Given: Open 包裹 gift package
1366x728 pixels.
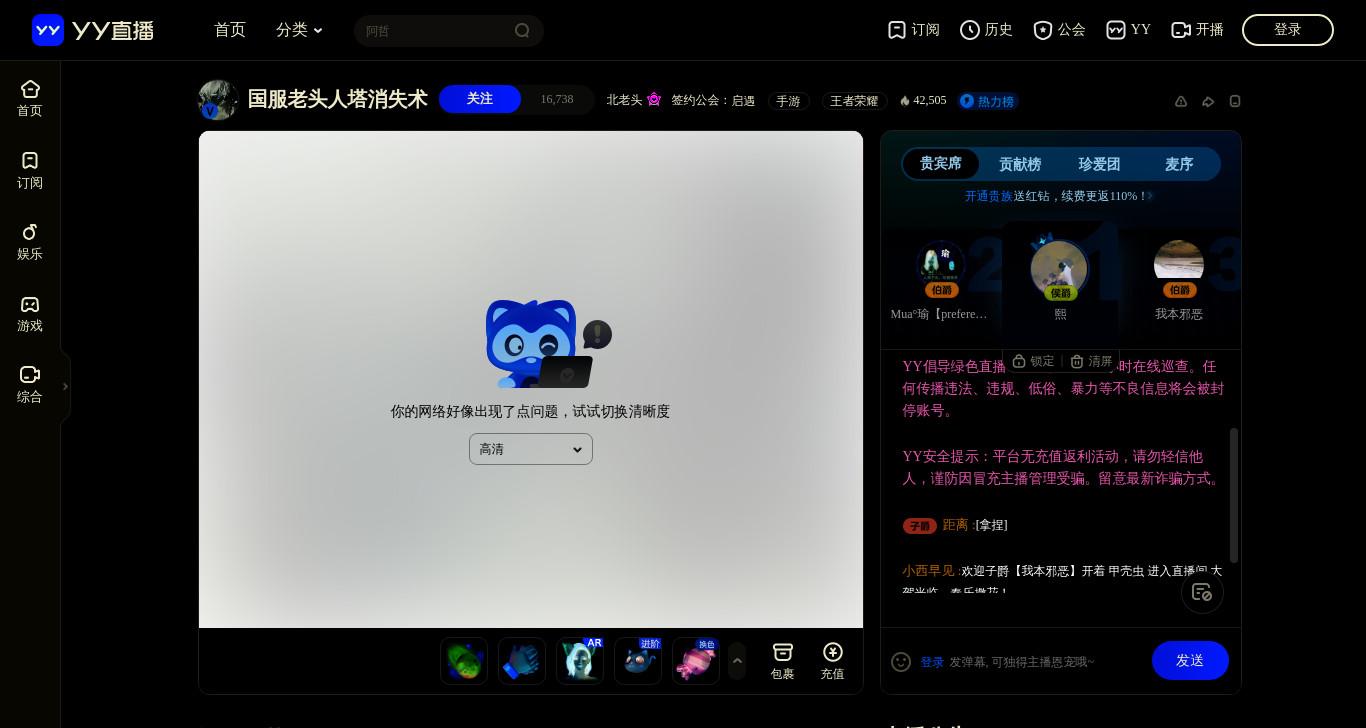Looking at the screenshot, I should click(x=782, y=661).
